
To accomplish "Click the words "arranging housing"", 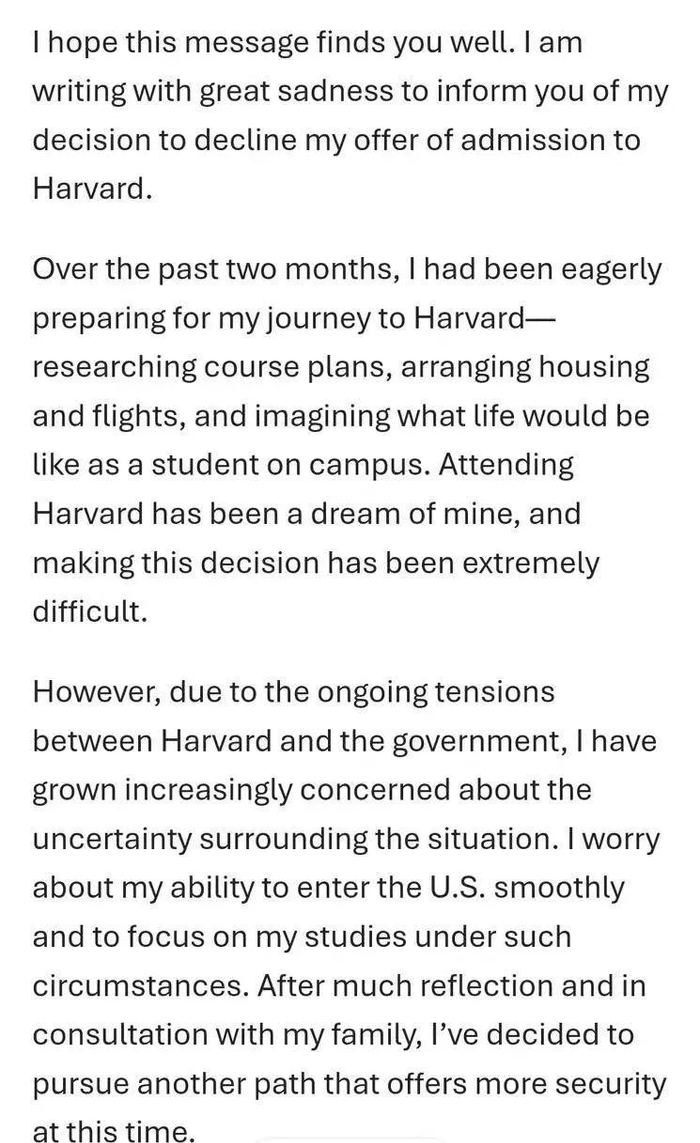I will [526, 367].
